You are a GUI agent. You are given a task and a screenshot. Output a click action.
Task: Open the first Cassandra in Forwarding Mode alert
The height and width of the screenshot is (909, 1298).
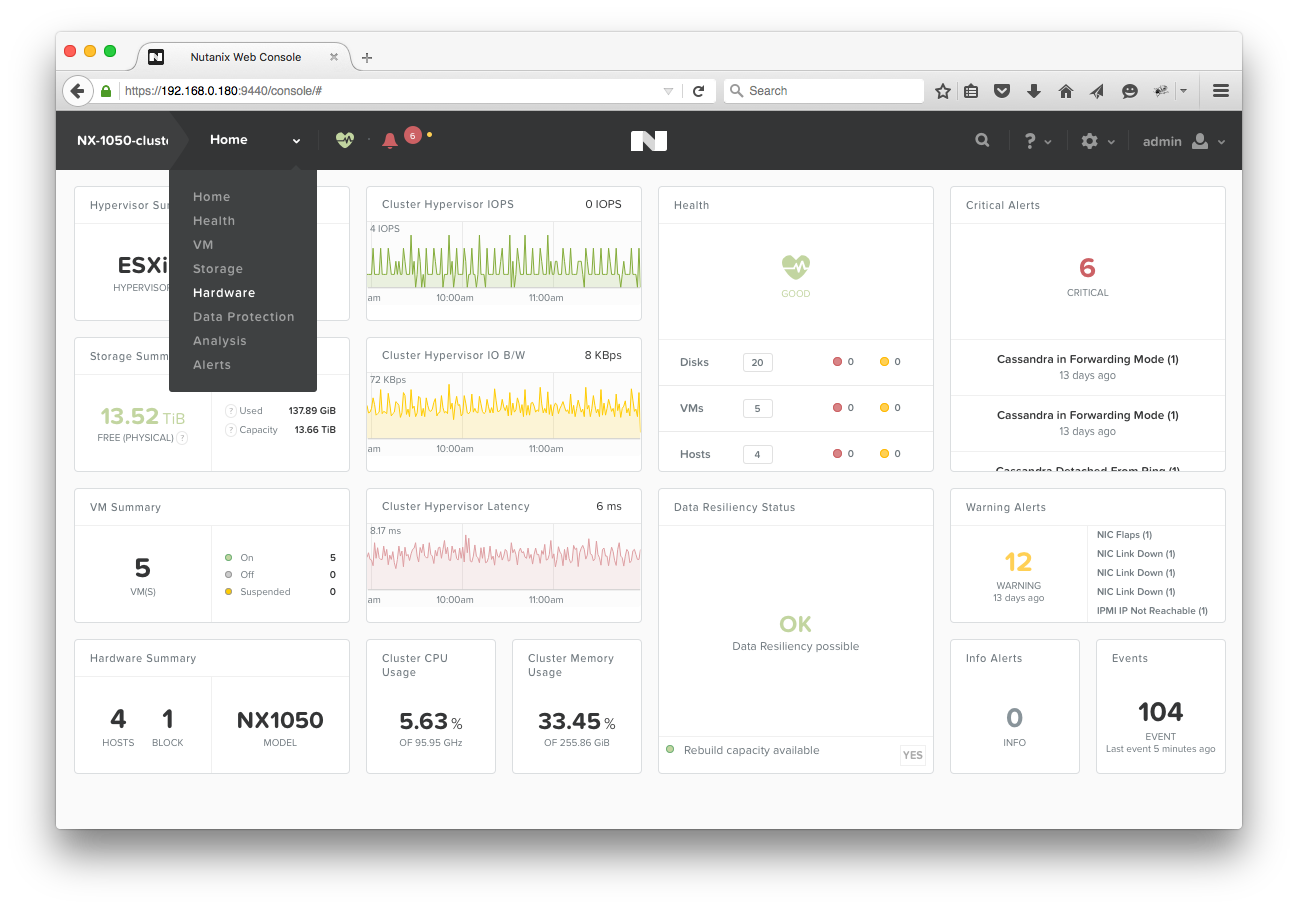1087,360
